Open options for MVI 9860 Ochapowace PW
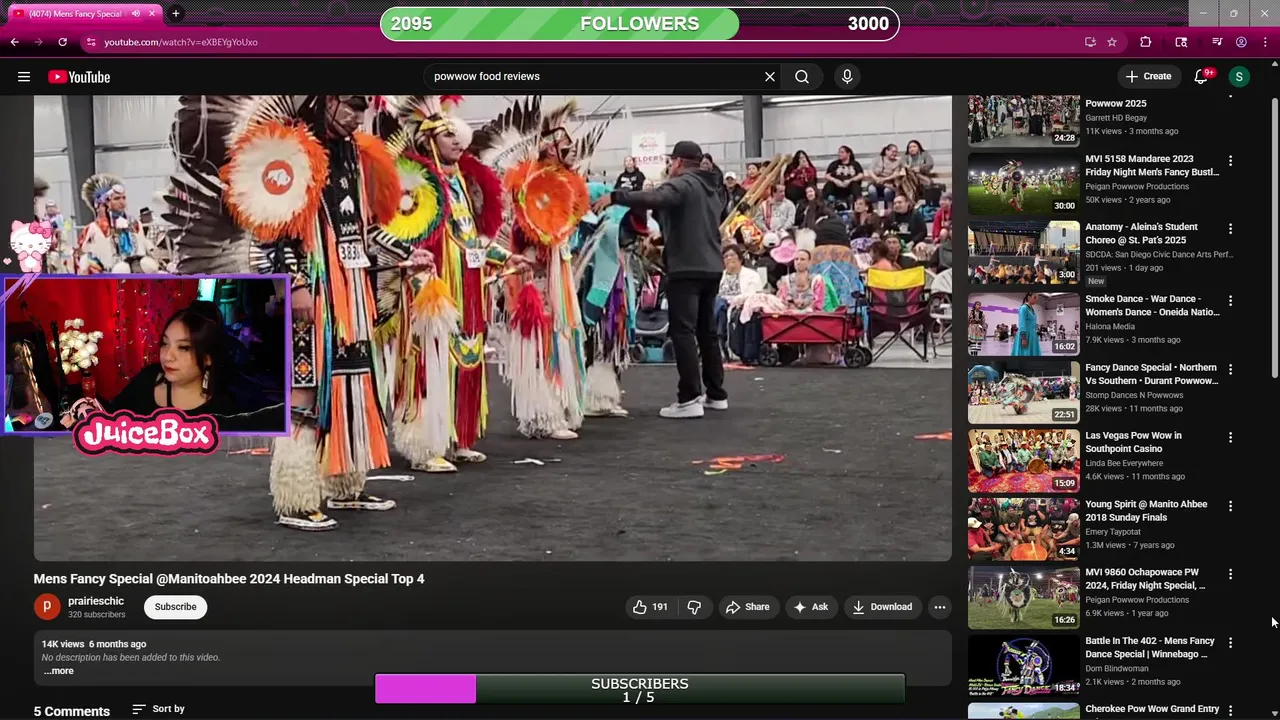 (x=1230, y=574)
